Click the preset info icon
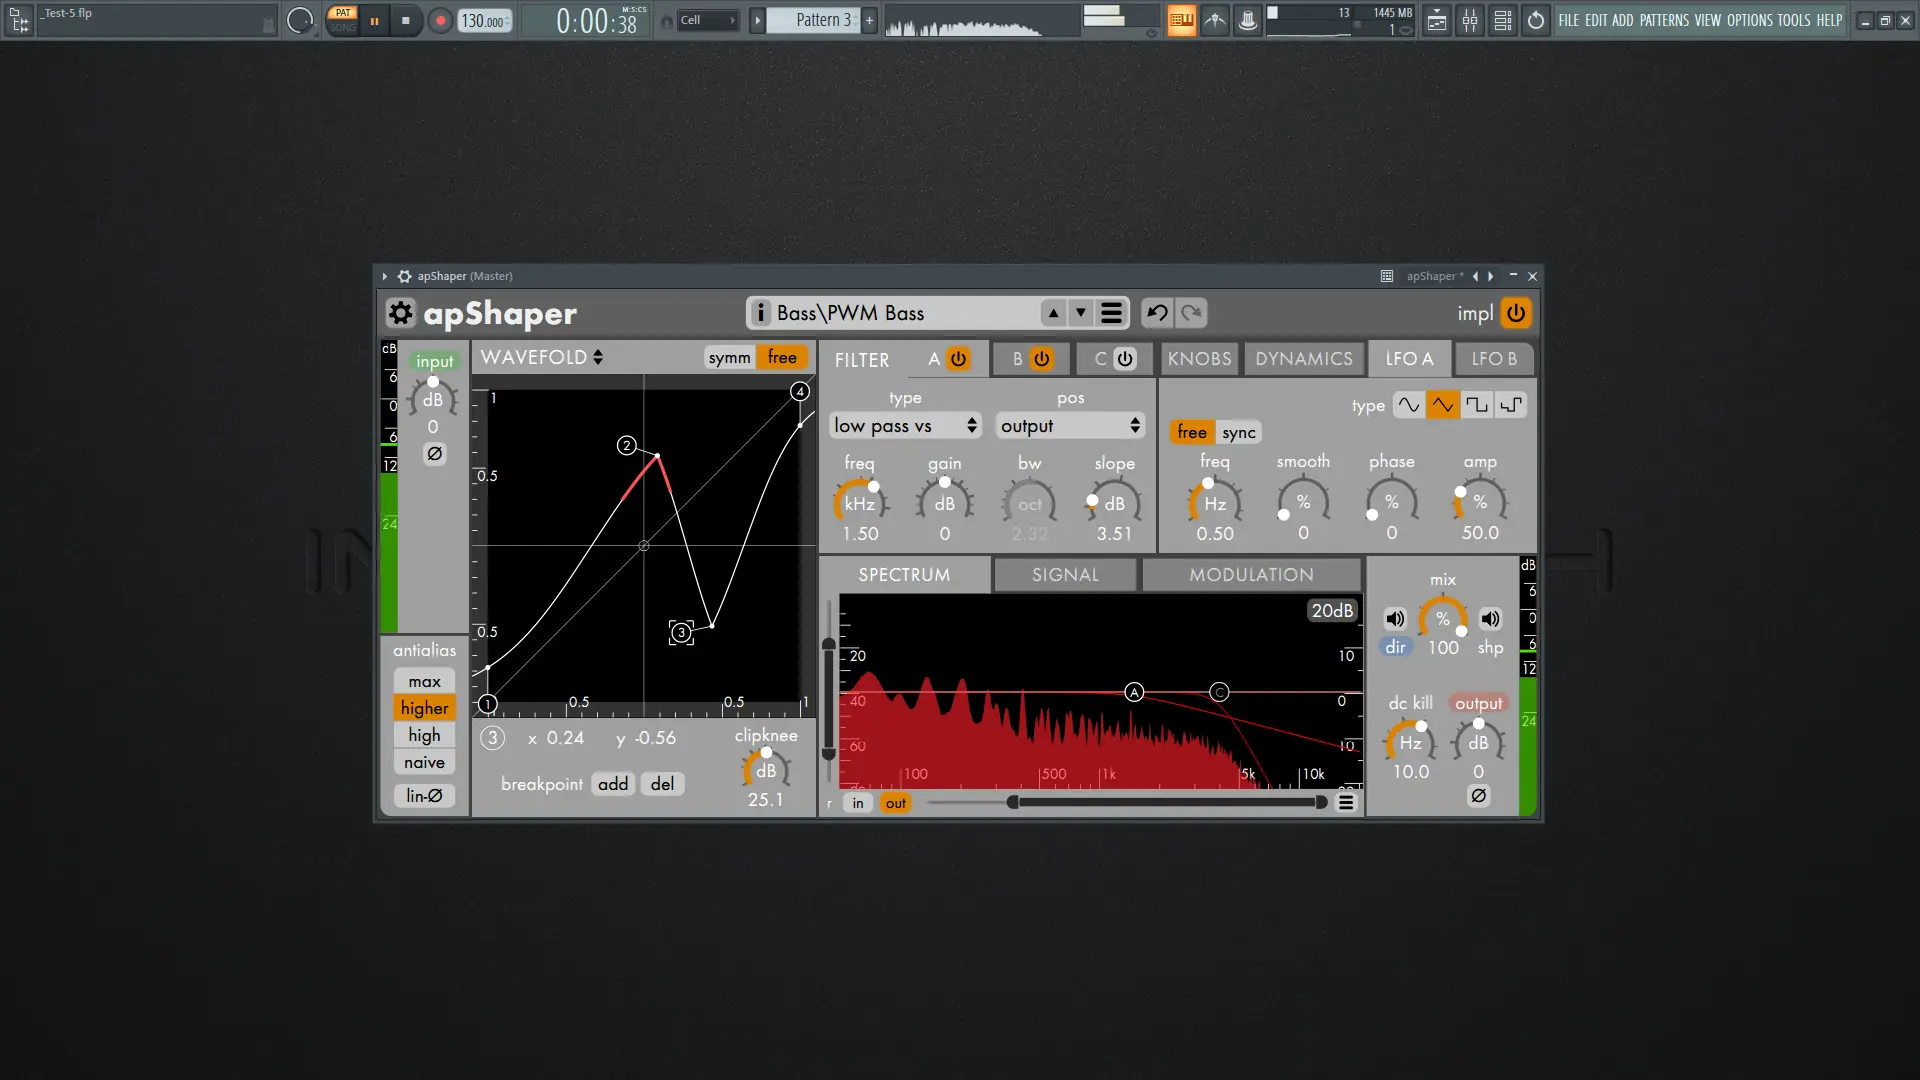Screen dimensions: 1920x1080 pos(760,314)
